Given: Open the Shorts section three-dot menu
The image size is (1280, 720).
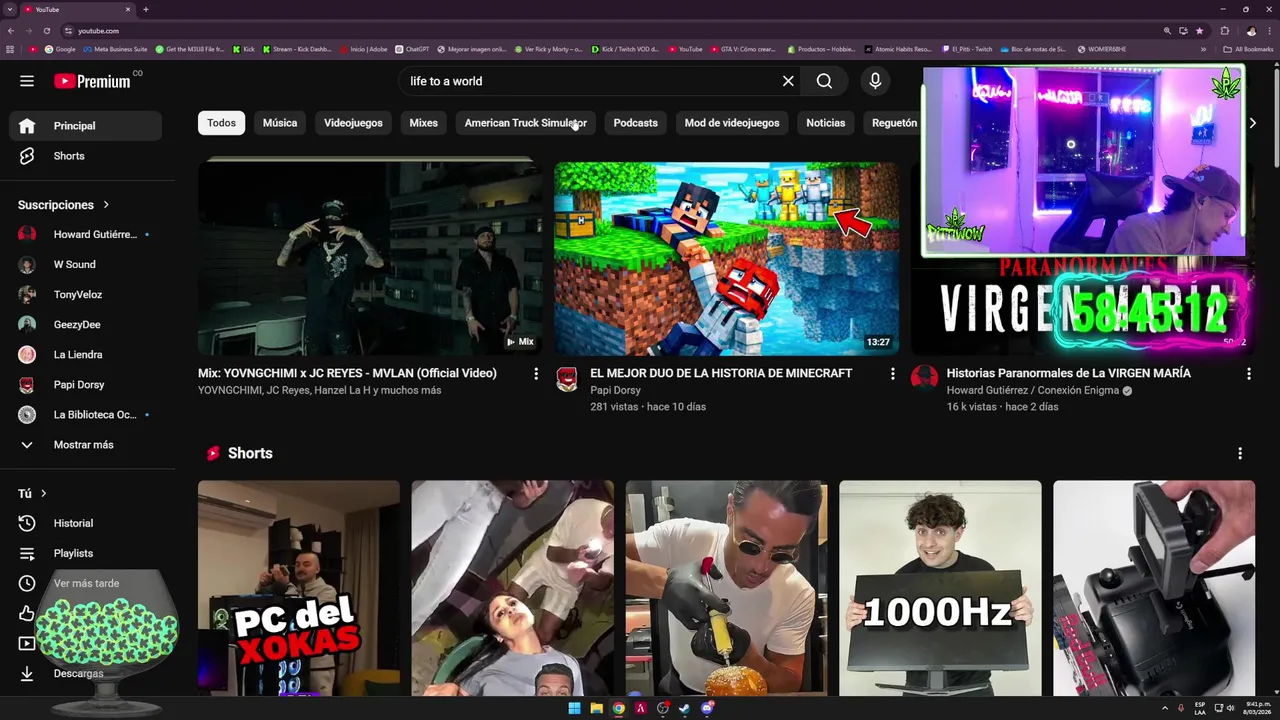Looking at the screenshot, I should point(1240,453).
